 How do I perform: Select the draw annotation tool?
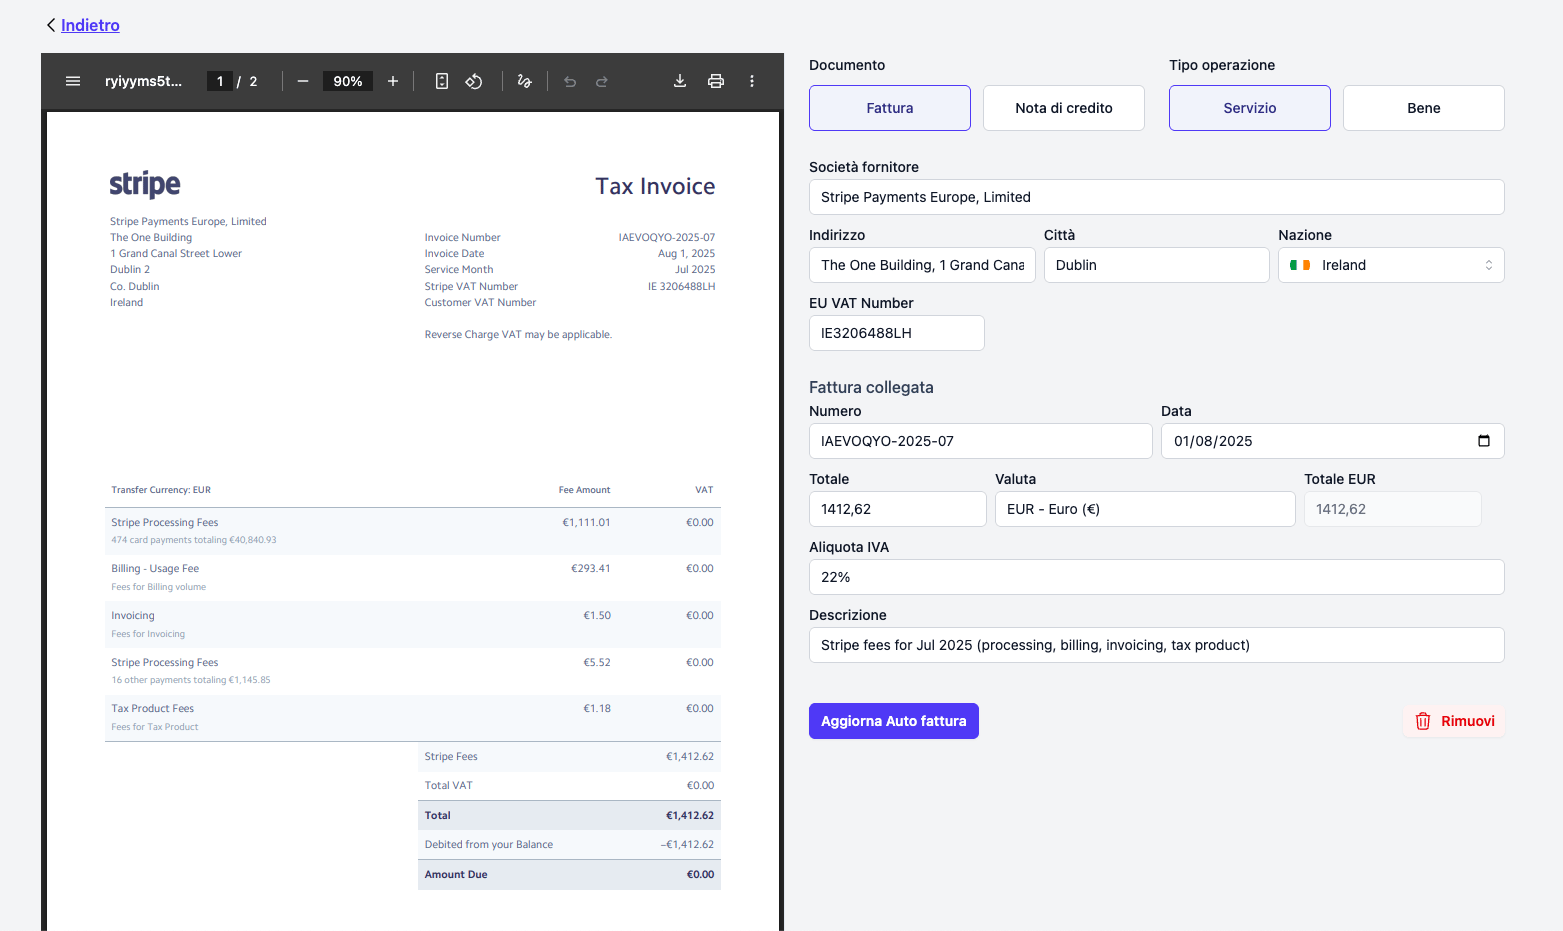click(524, 81)
